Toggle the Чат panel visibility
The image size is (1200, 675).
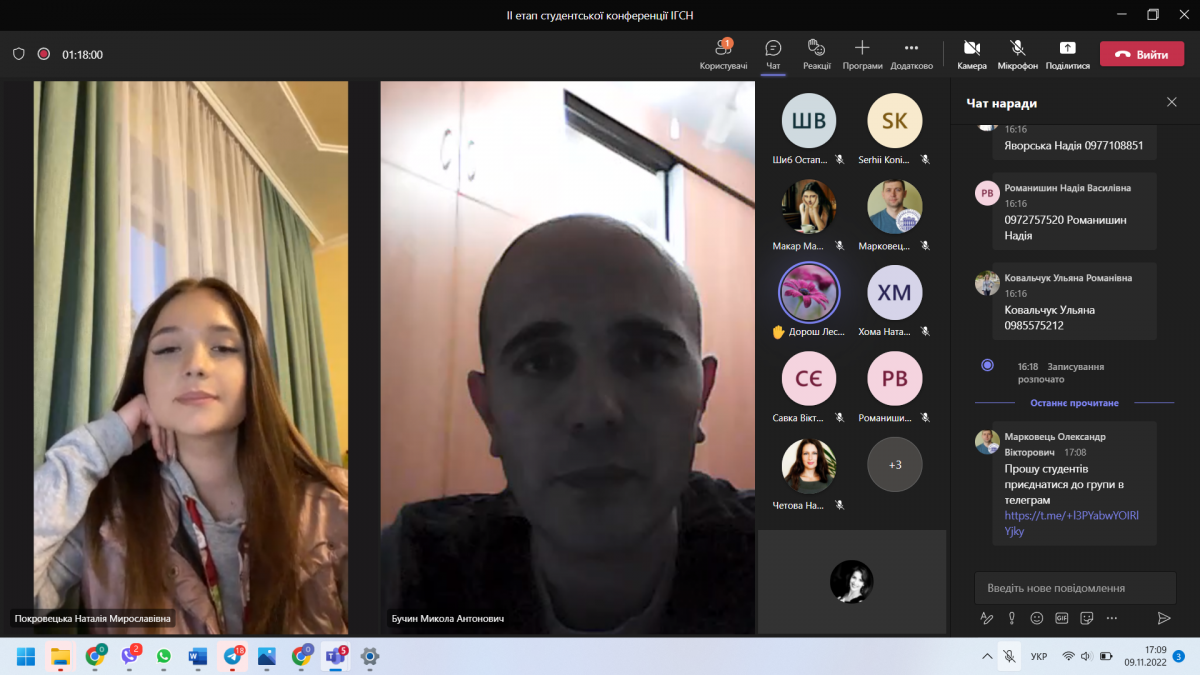tap(773, 54)
